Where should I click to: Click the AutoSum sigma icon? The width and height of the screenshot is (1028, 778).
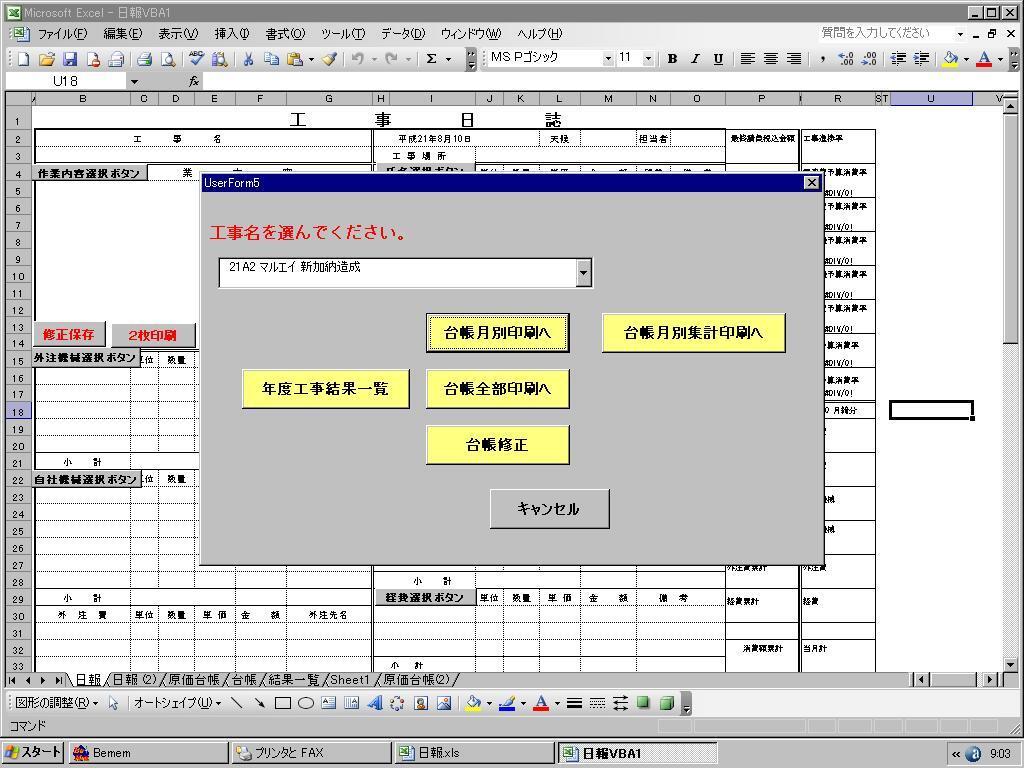(431, 59)
